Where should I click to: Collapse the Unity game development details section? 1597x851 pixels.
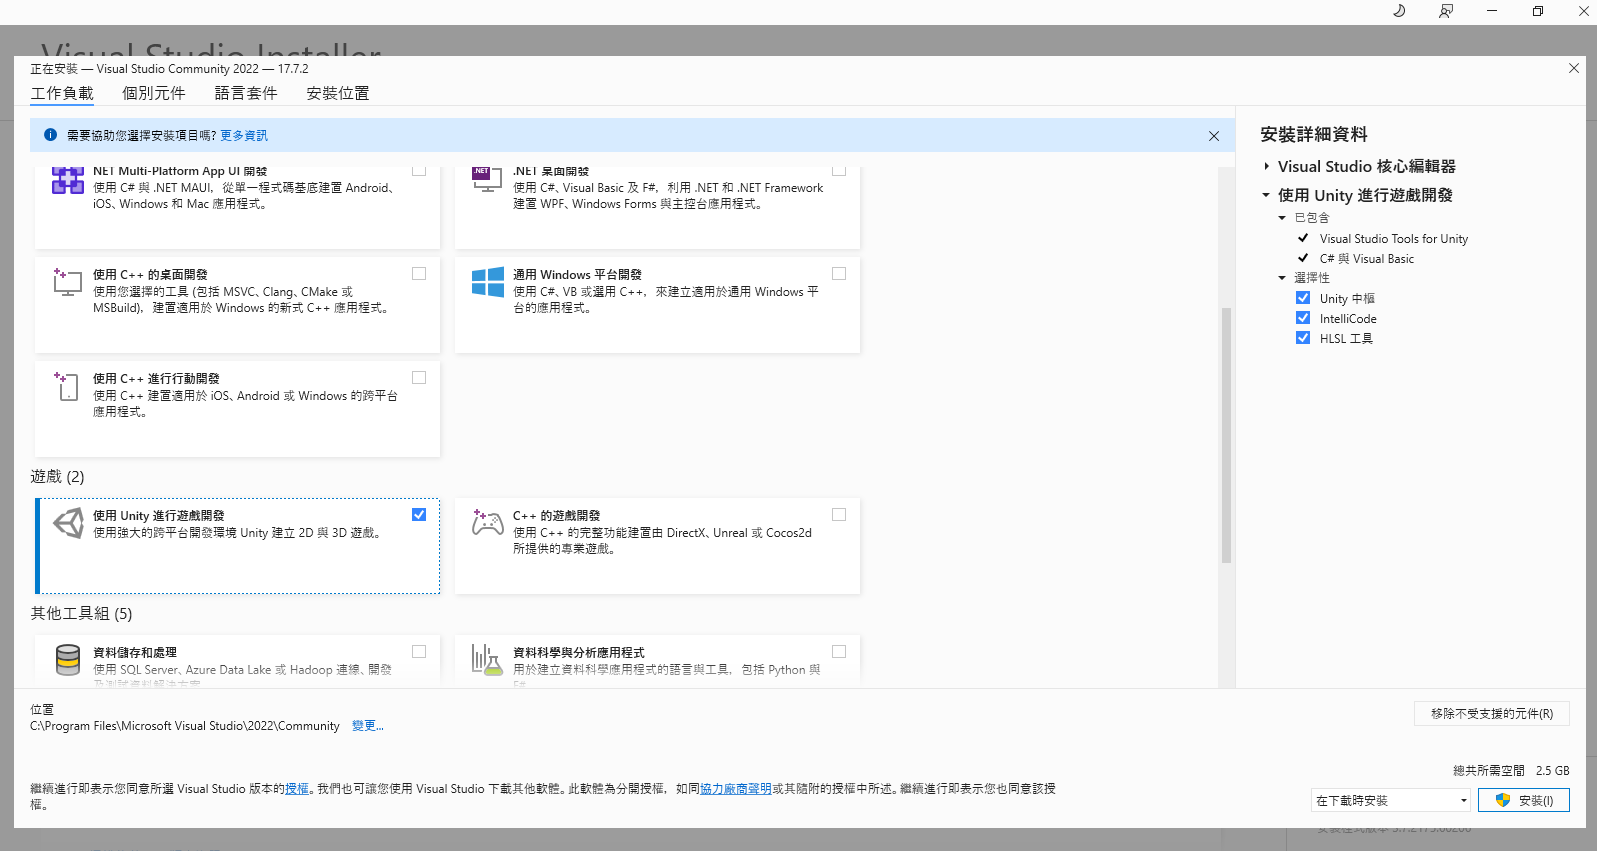click(x=1266, y=195)
